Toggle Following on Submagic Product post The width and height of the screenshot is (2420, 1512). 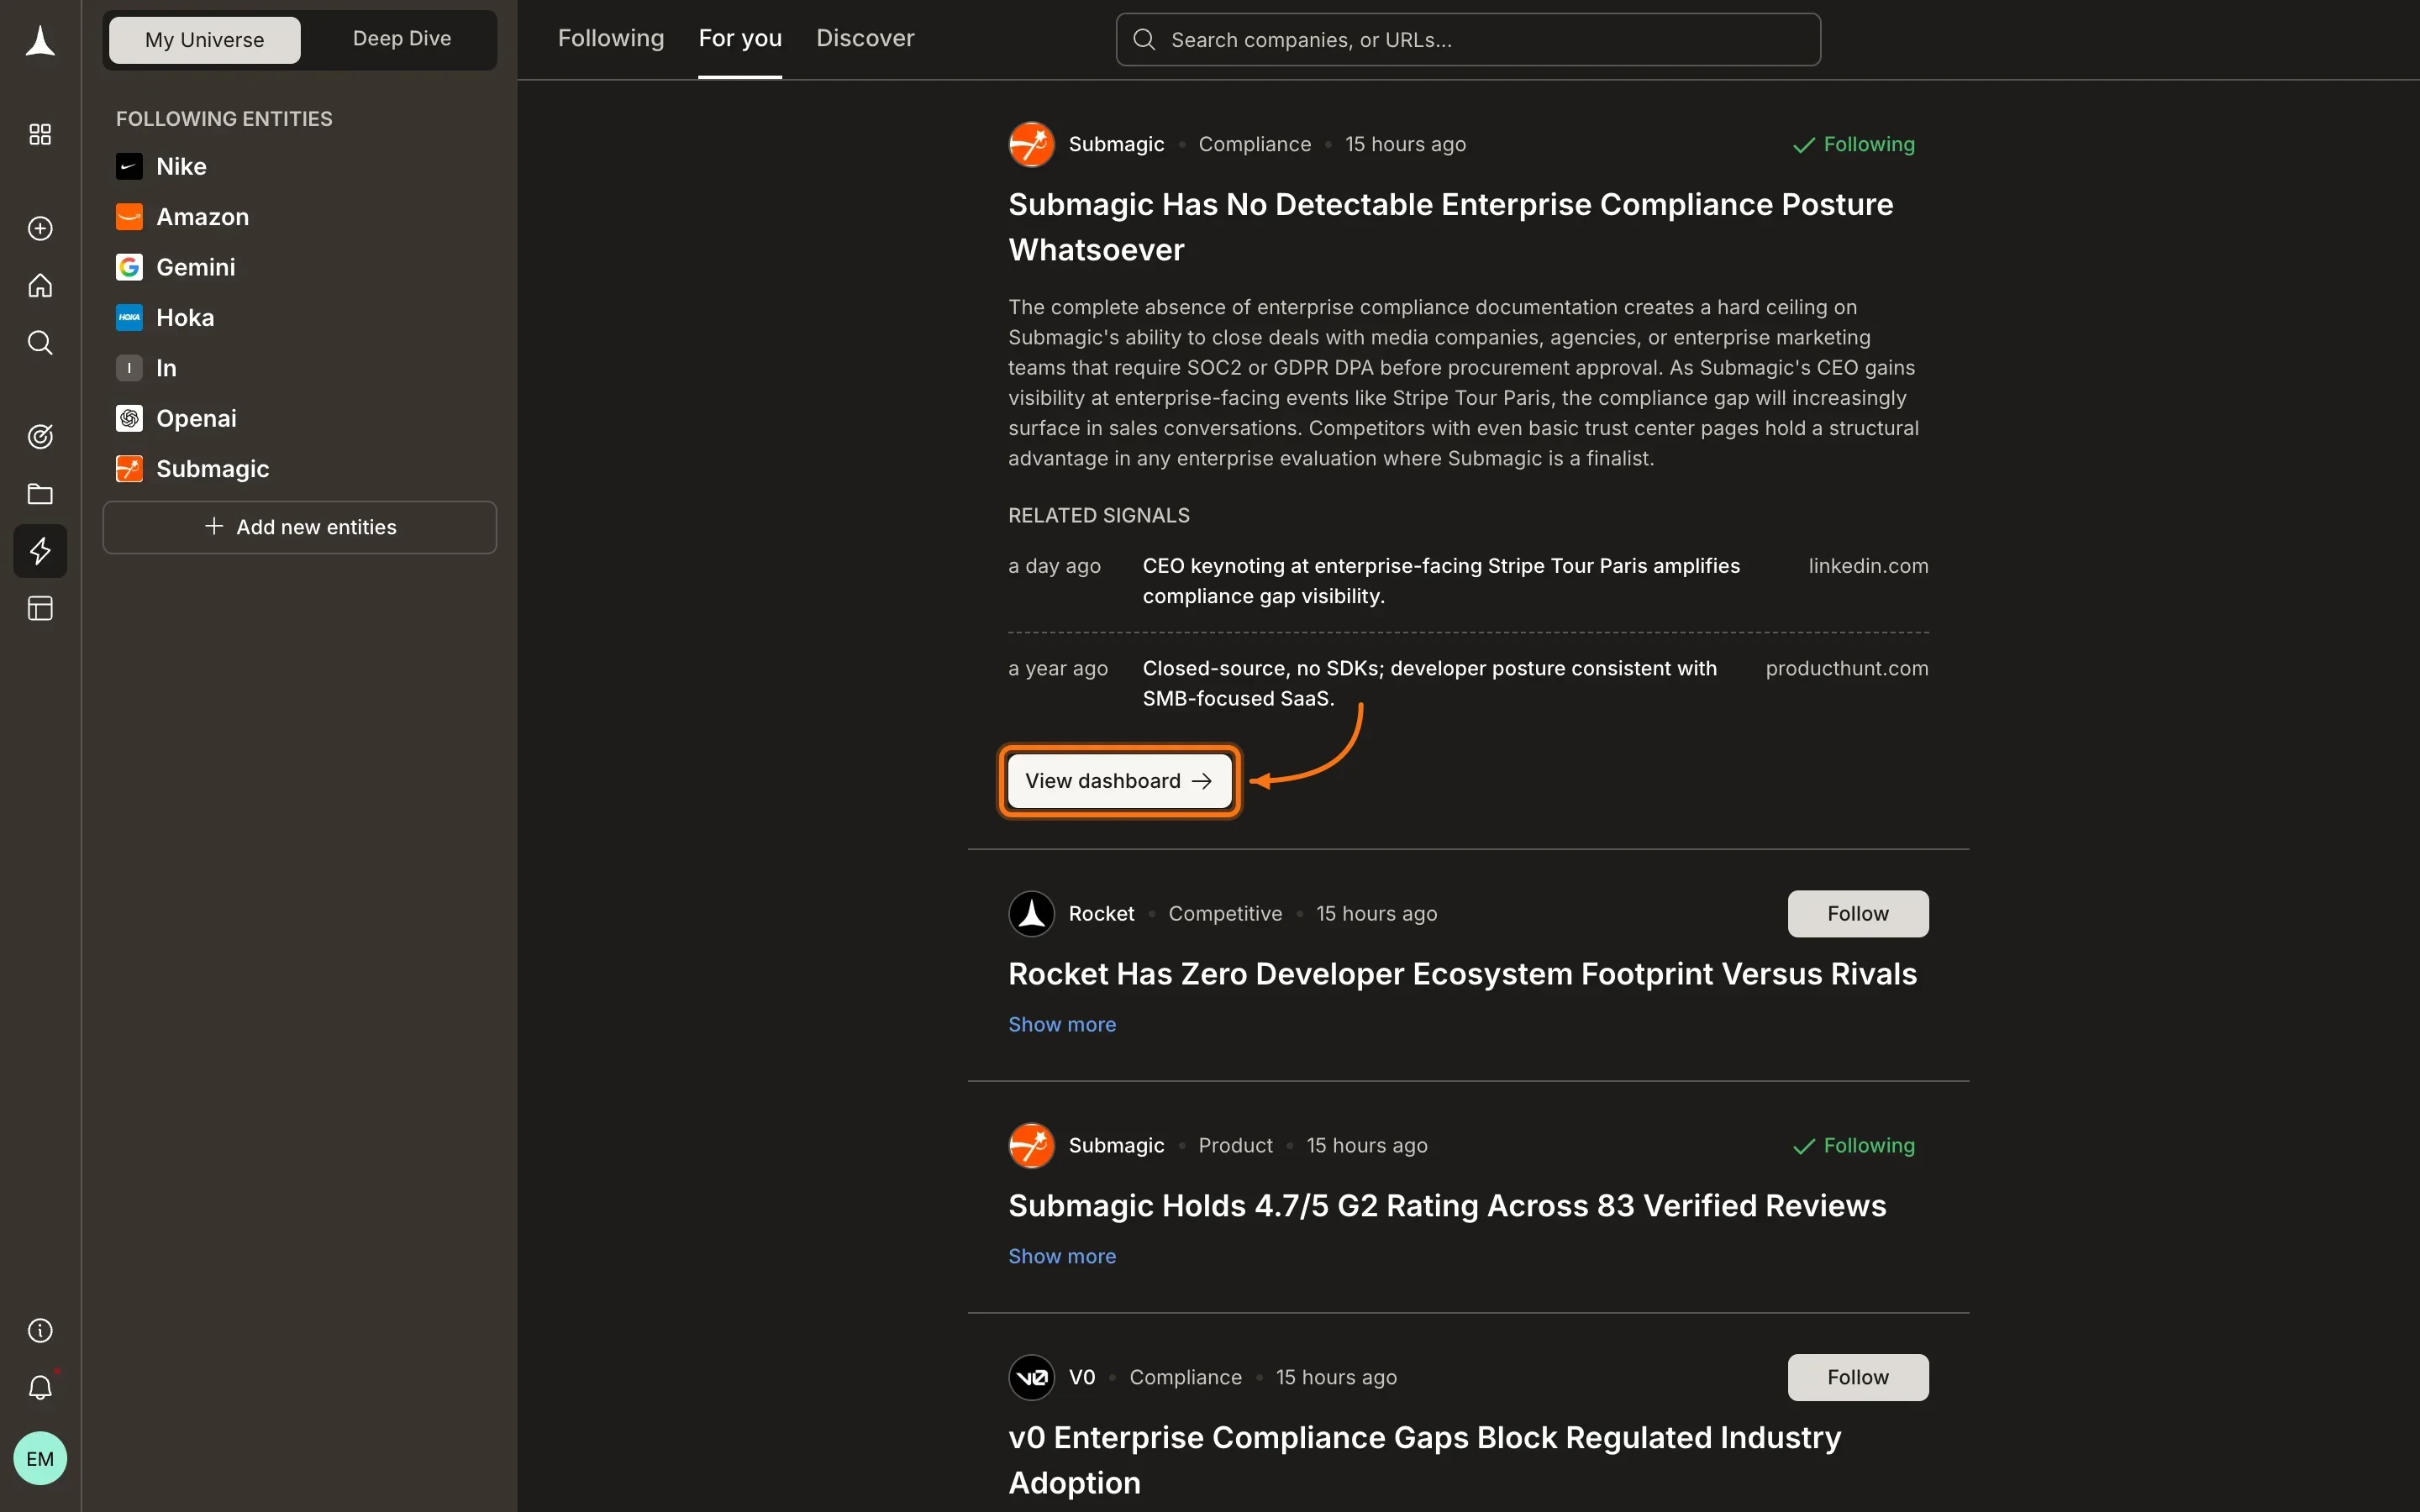coord(1854,1145)
